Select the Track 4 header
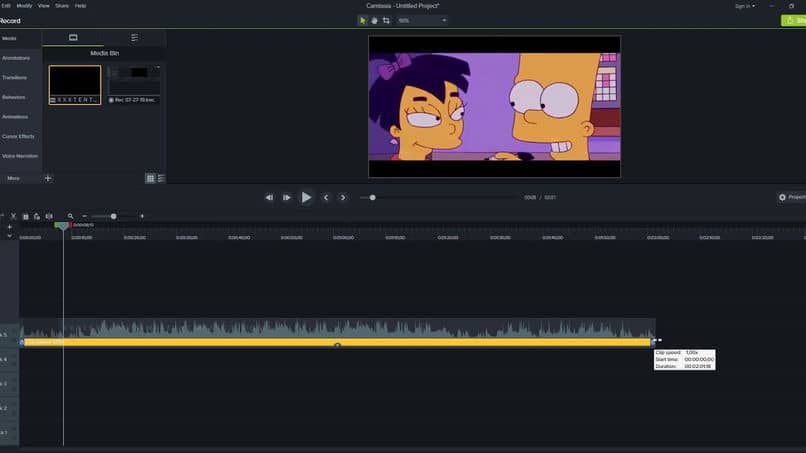This screenshot has height=453, width=806. (x=9, y=359)
